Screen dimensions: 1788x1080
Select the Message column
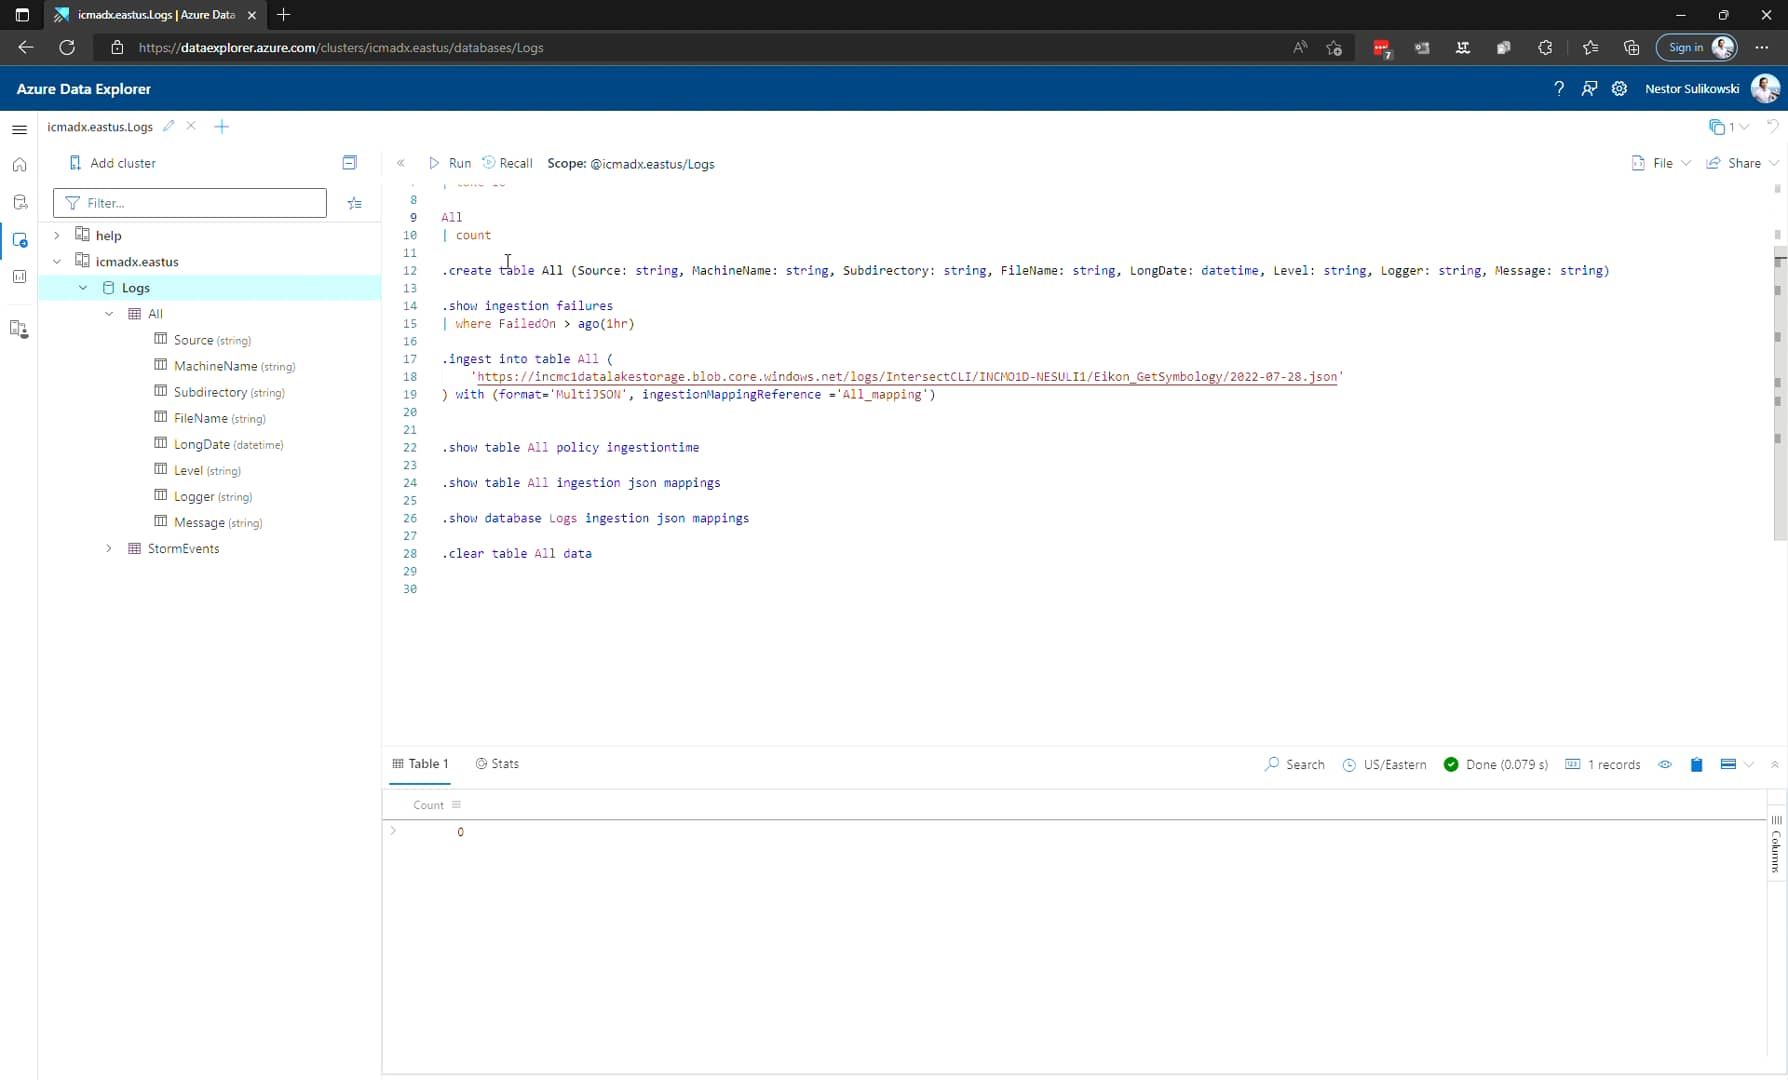(x=208, y=522)
